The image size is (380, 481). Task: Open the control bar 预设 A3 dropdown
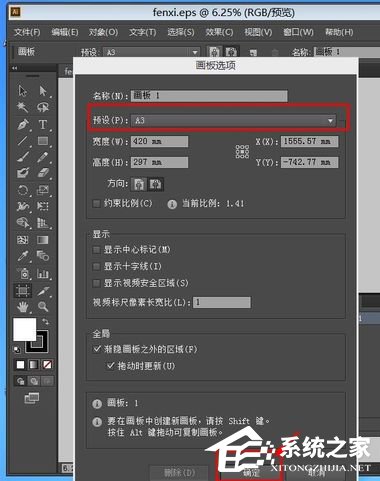151,52
